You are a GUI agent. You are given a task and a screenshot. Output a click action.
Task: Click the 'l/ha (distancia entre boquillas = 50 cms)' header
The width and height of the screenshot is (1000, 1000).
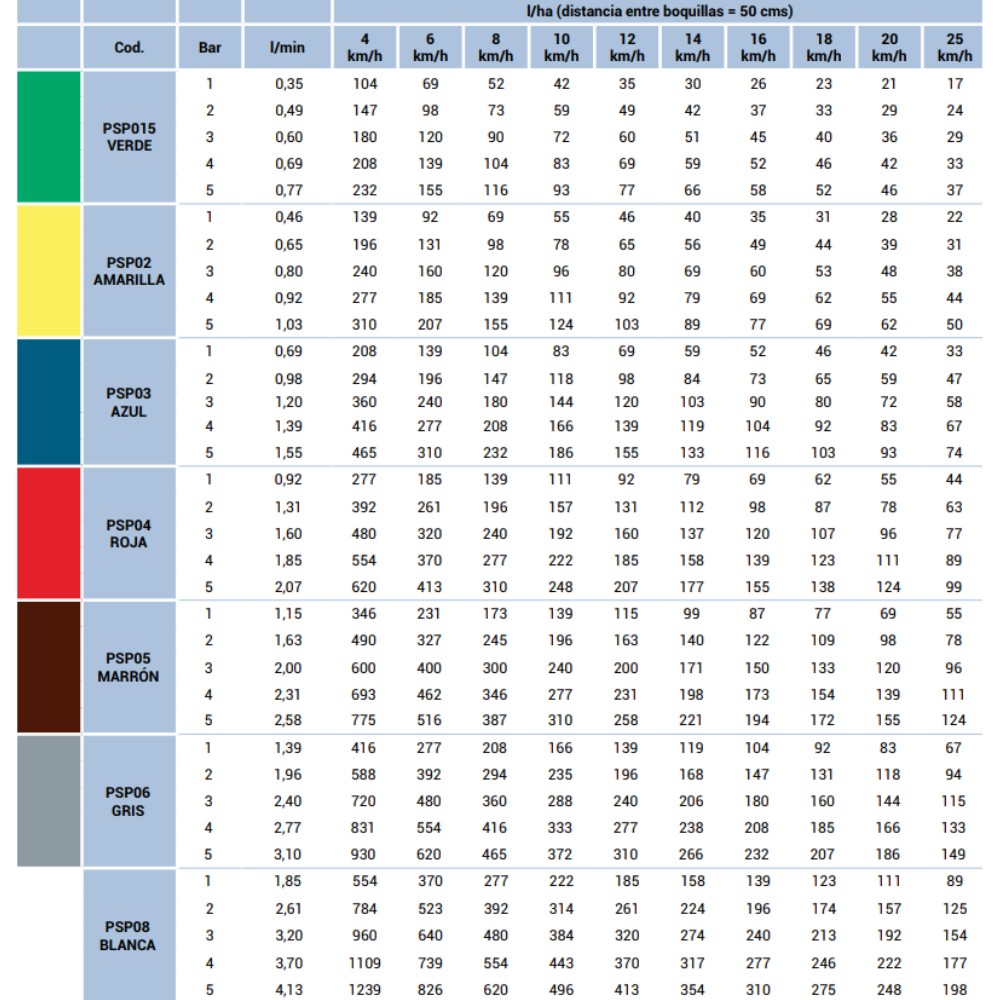coord(659,11)
